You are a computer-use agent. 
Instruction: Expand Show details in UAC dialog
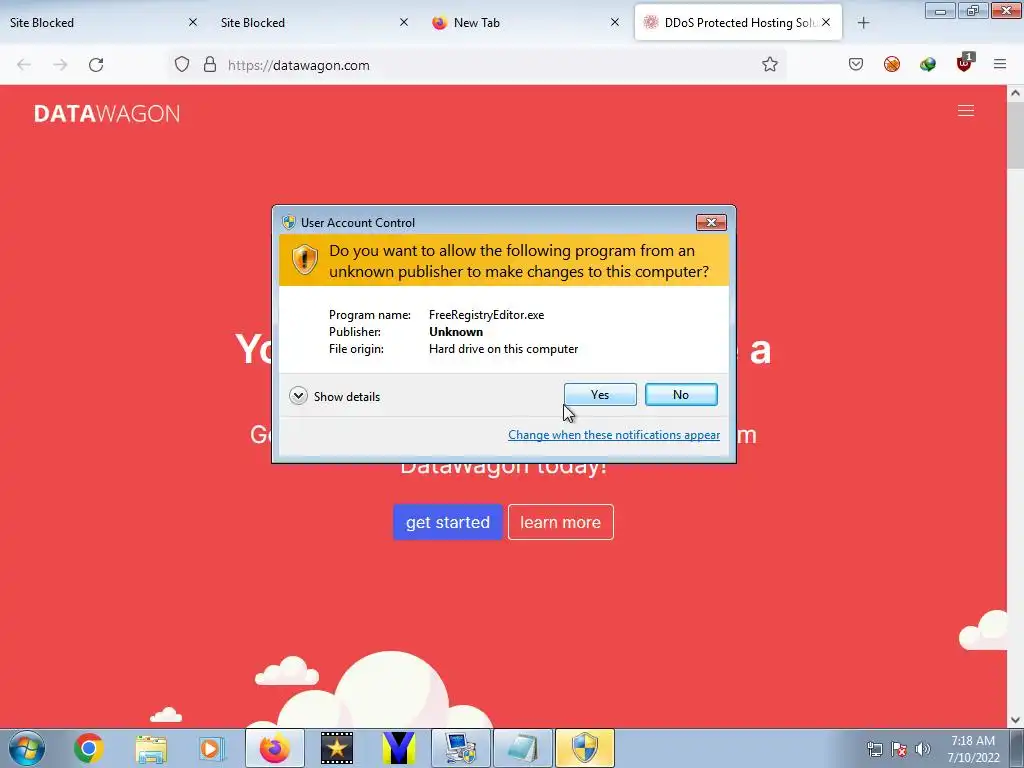[334, 396]
